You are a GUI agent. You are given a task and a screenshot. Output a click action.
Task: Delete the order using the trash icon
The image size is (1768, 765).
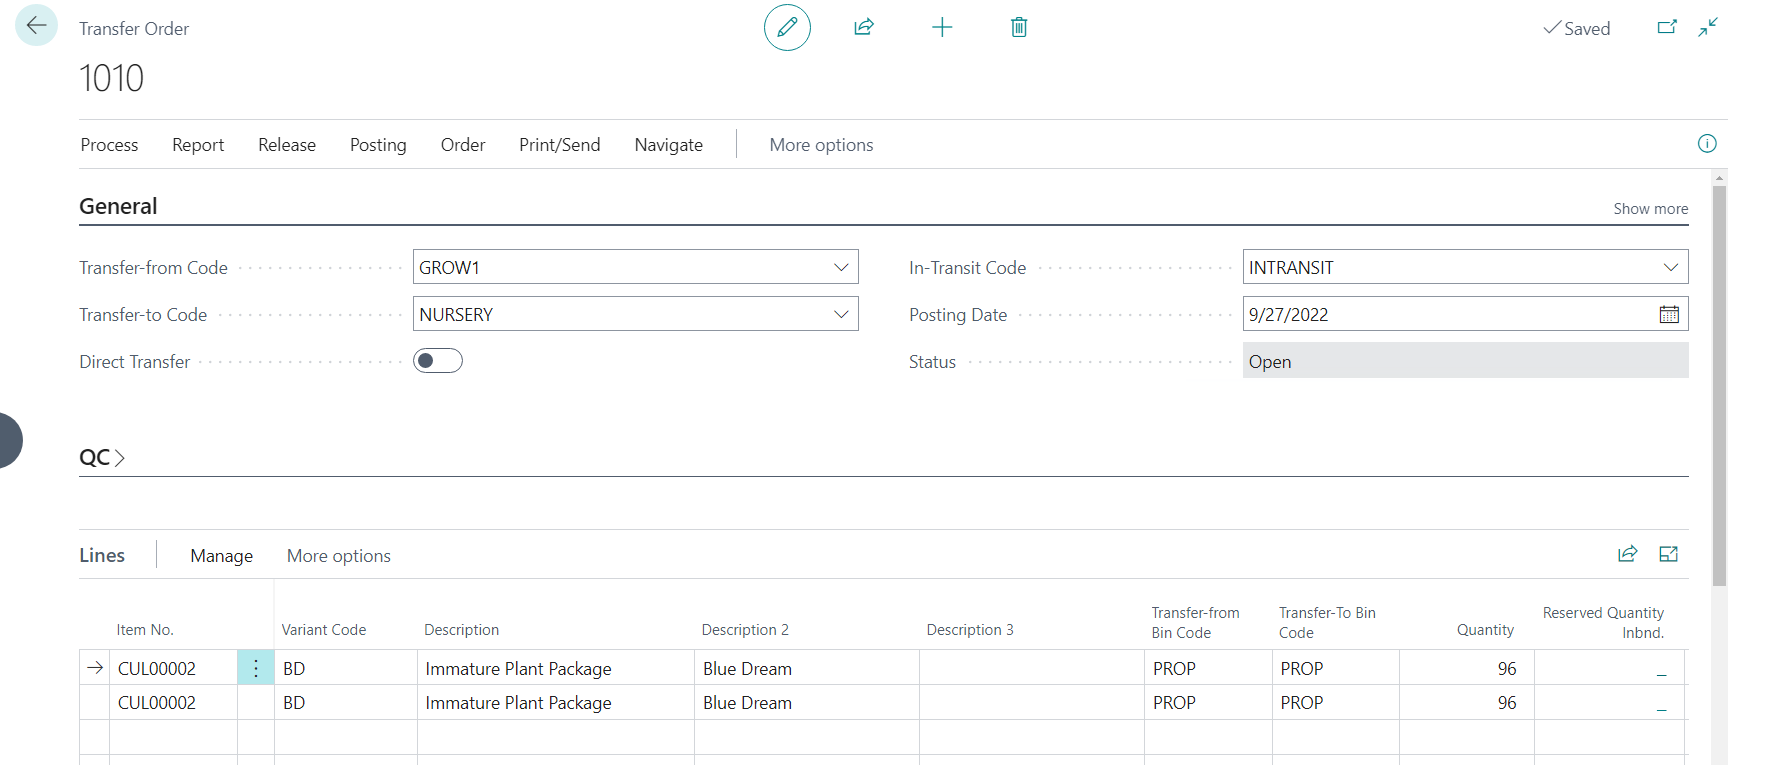click(1018, 27)
